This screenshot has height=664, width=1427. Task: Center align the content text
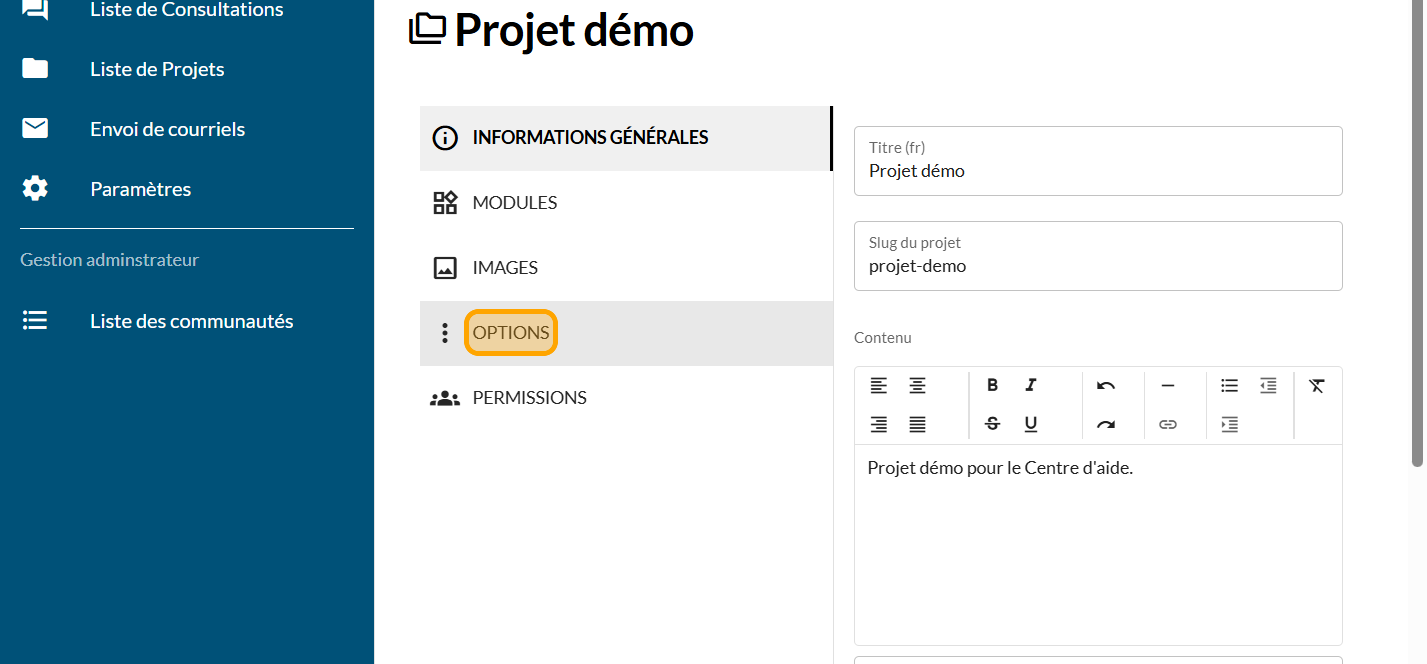[917, 386]
